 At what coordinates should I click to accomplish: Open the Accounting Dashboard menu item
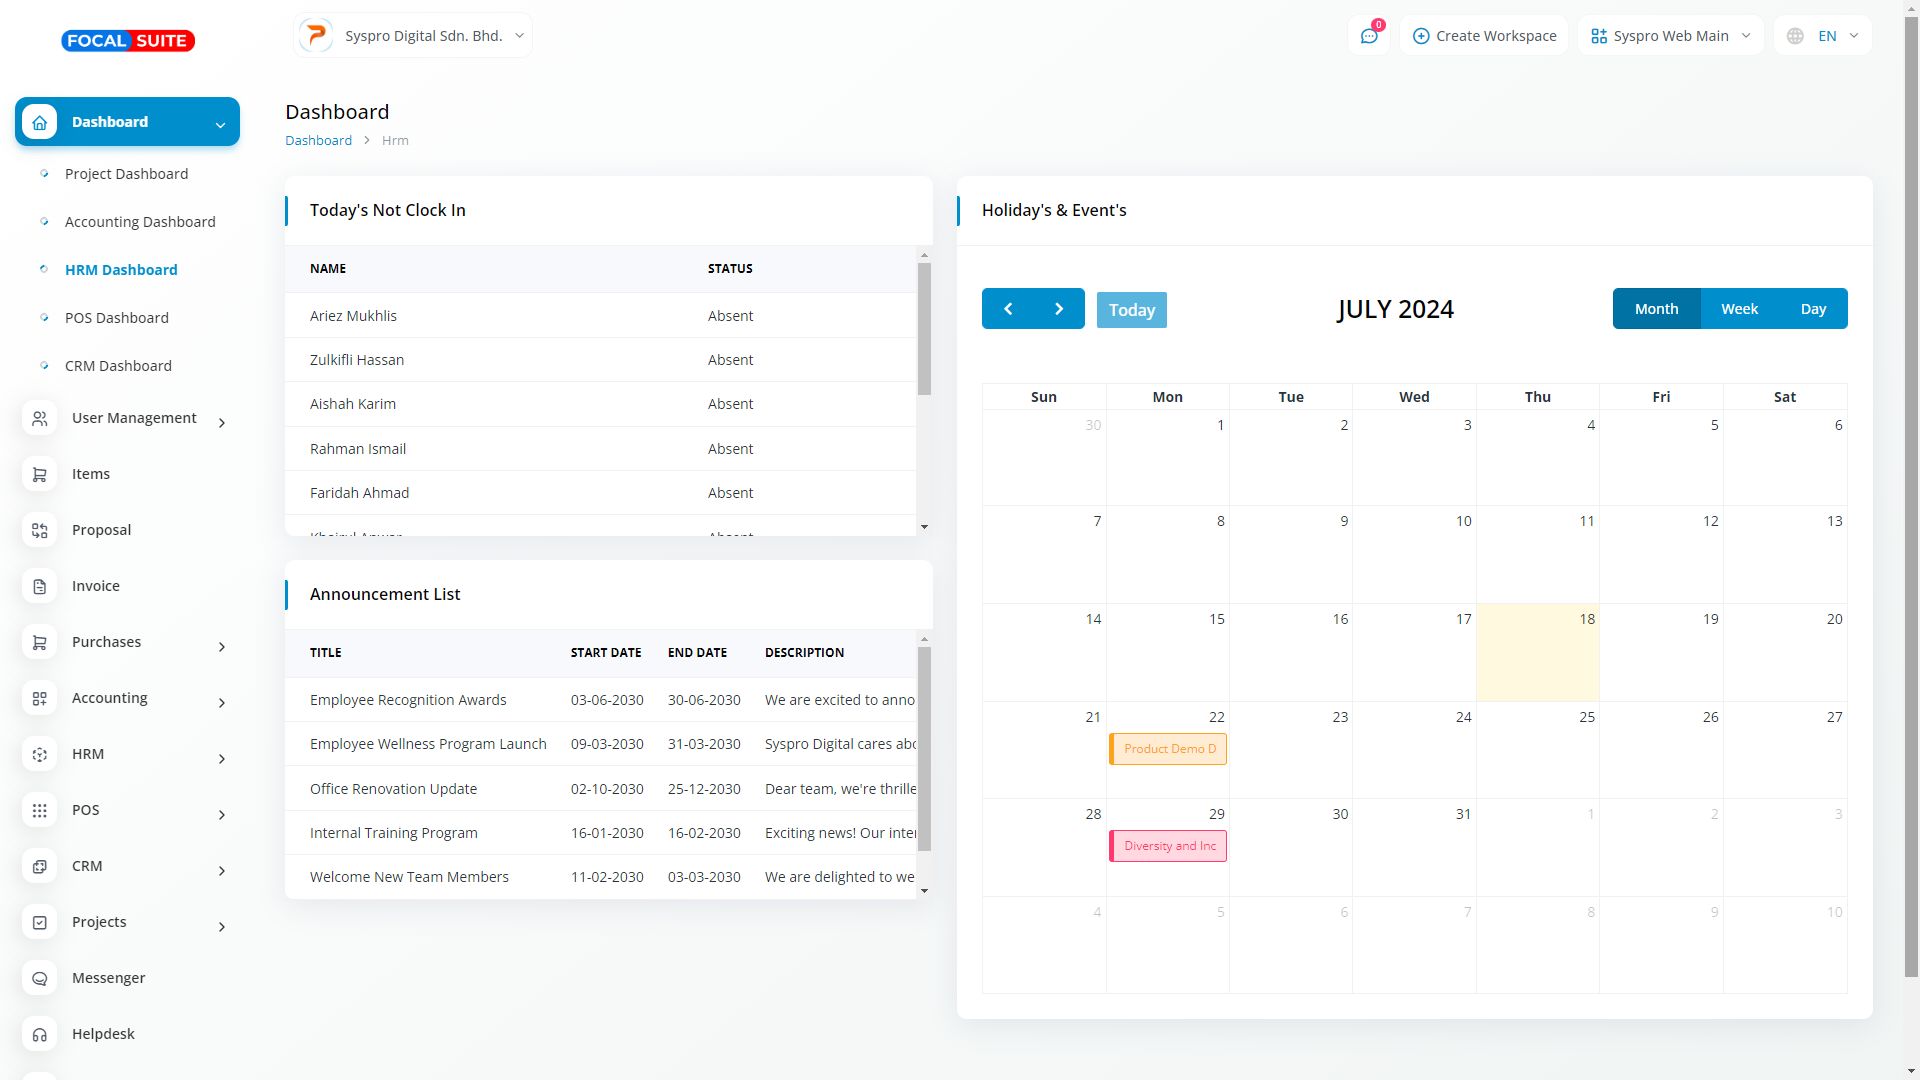click(140, 222)
